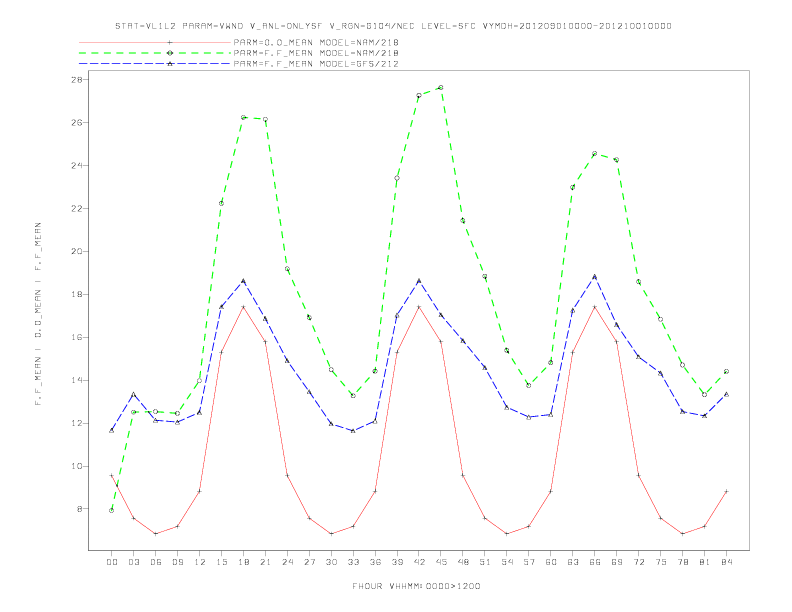Click x-axis forecast hour label 15

[221, 562]
